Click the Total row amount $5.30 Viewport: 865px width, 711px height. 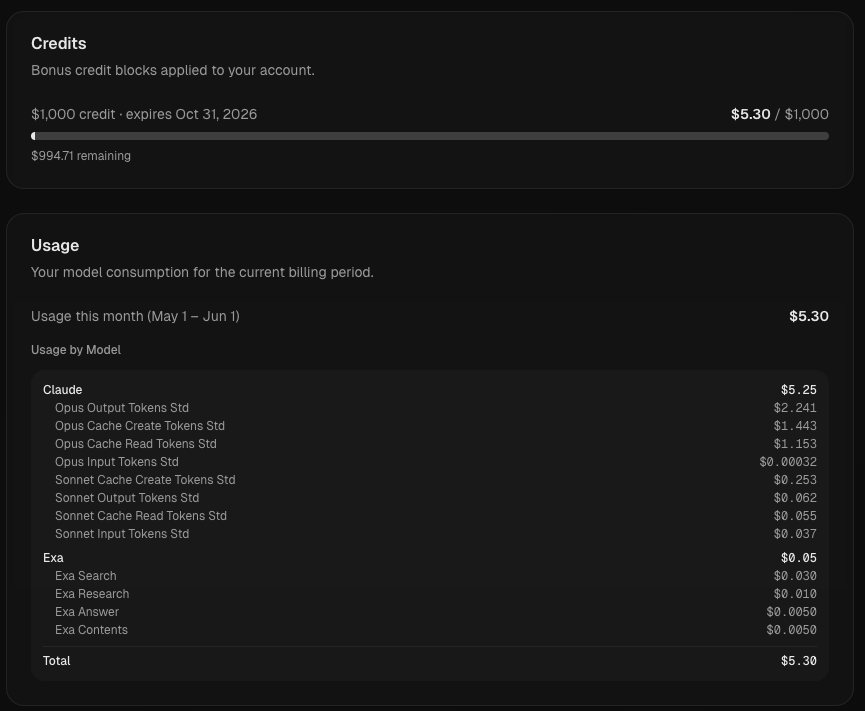799,661
